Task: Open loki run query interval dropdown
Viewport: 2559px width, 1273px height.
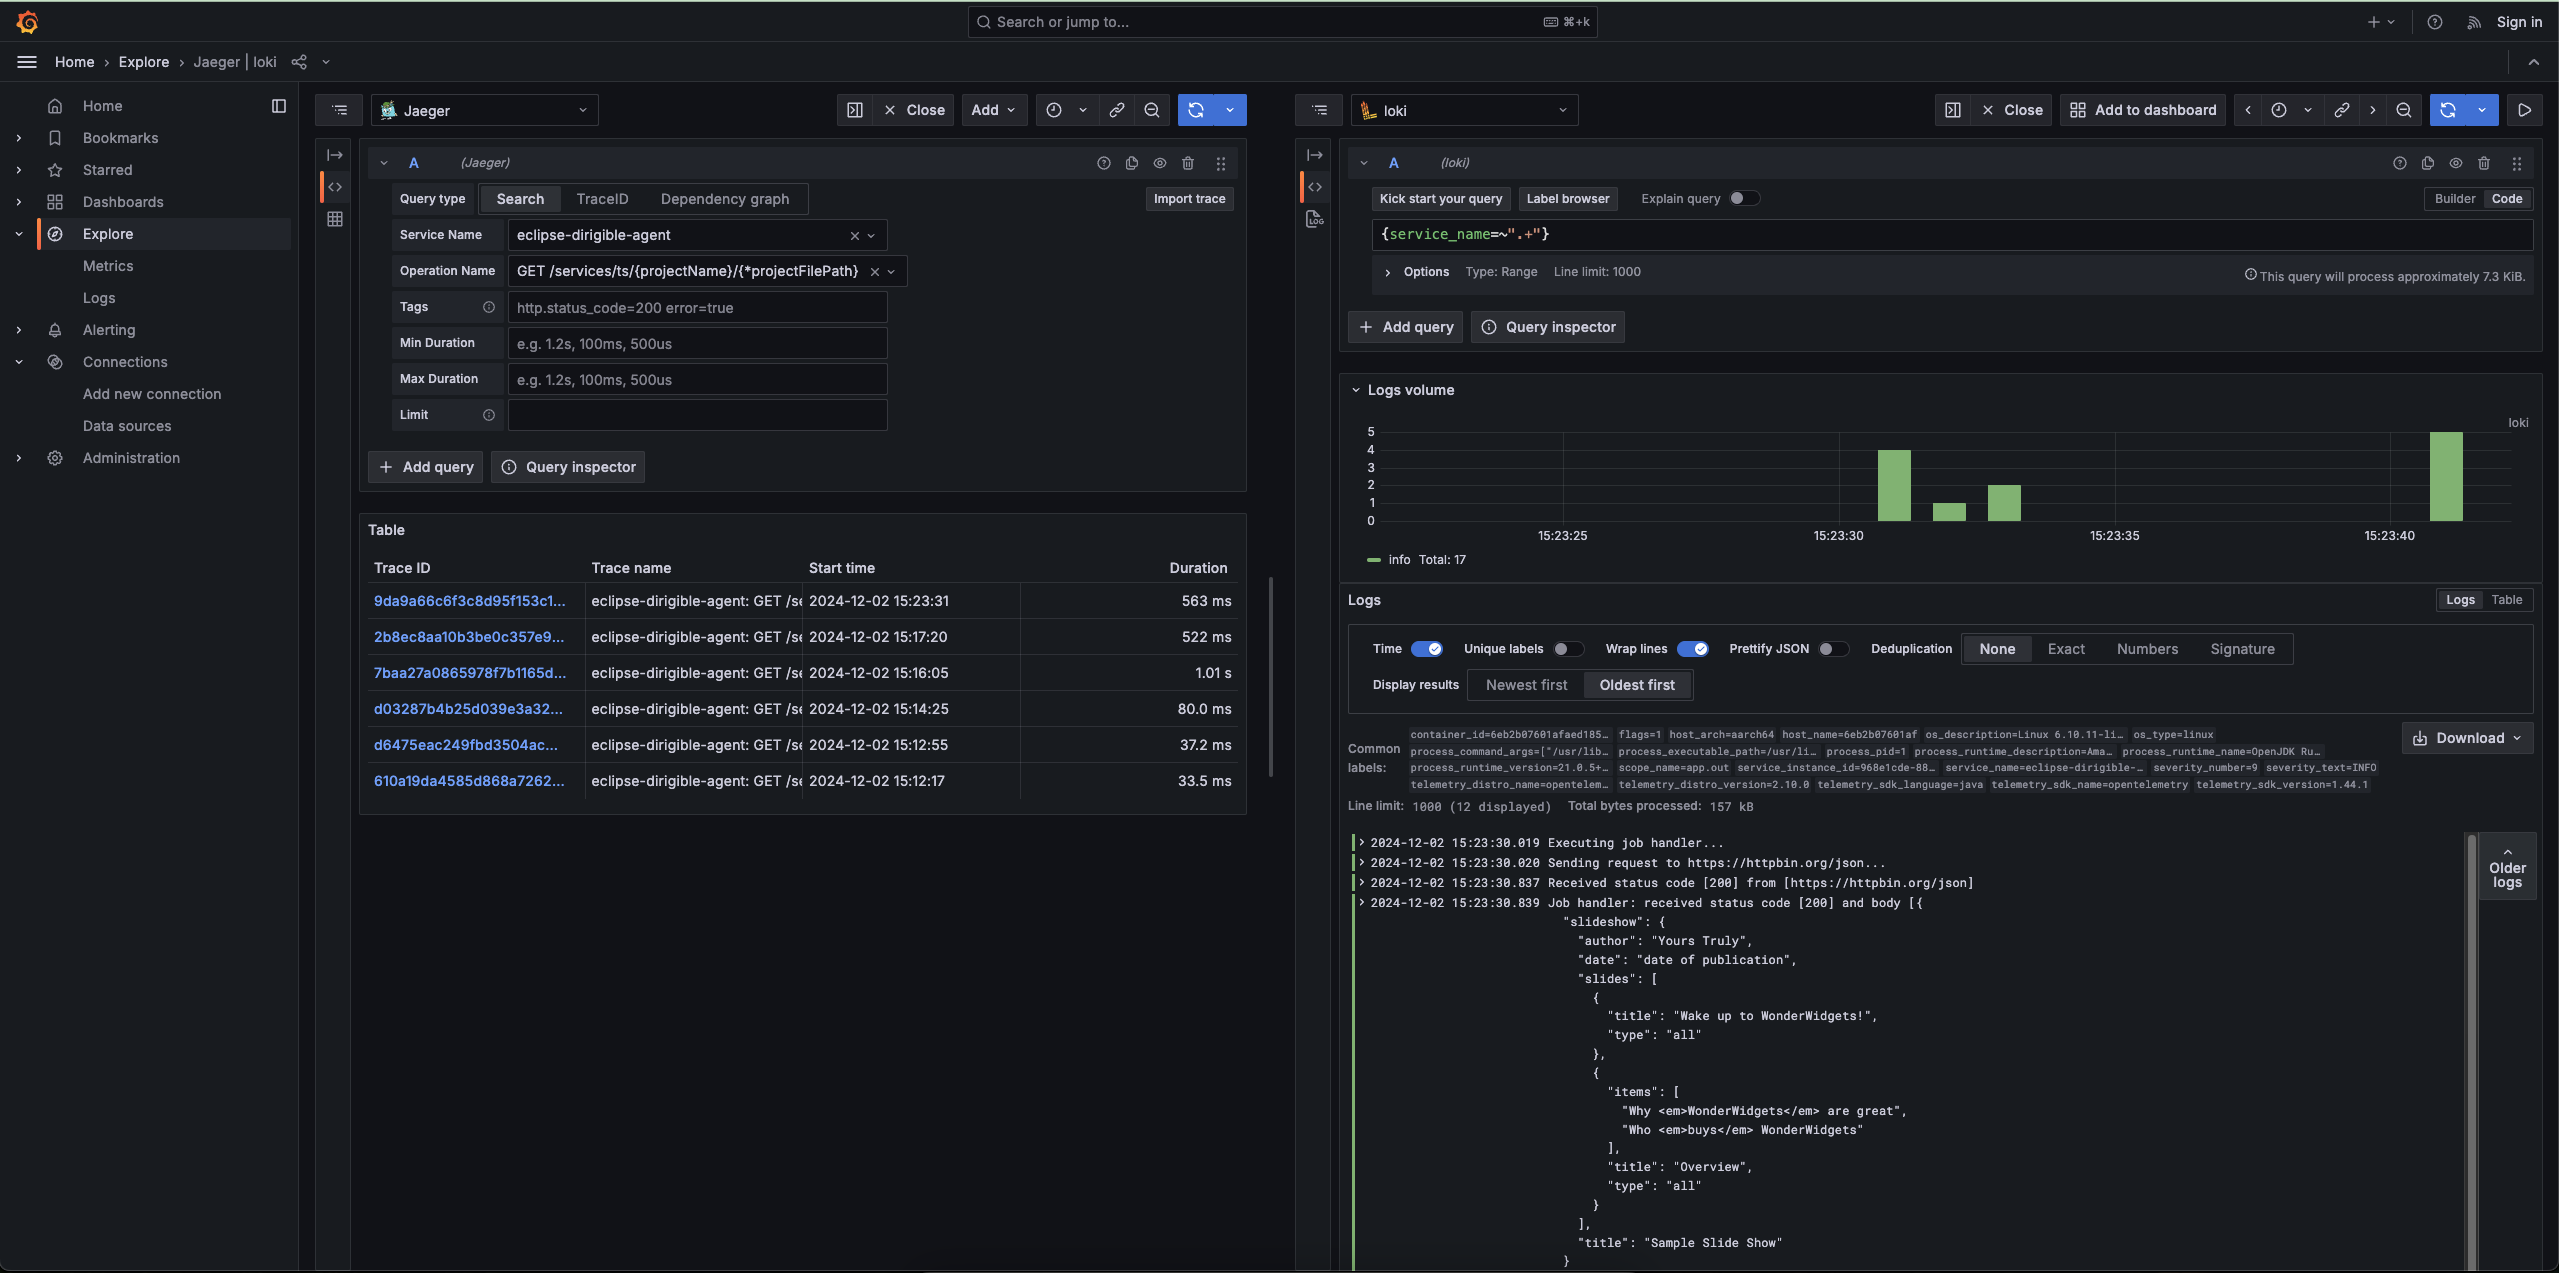Action: point(2482,110)
